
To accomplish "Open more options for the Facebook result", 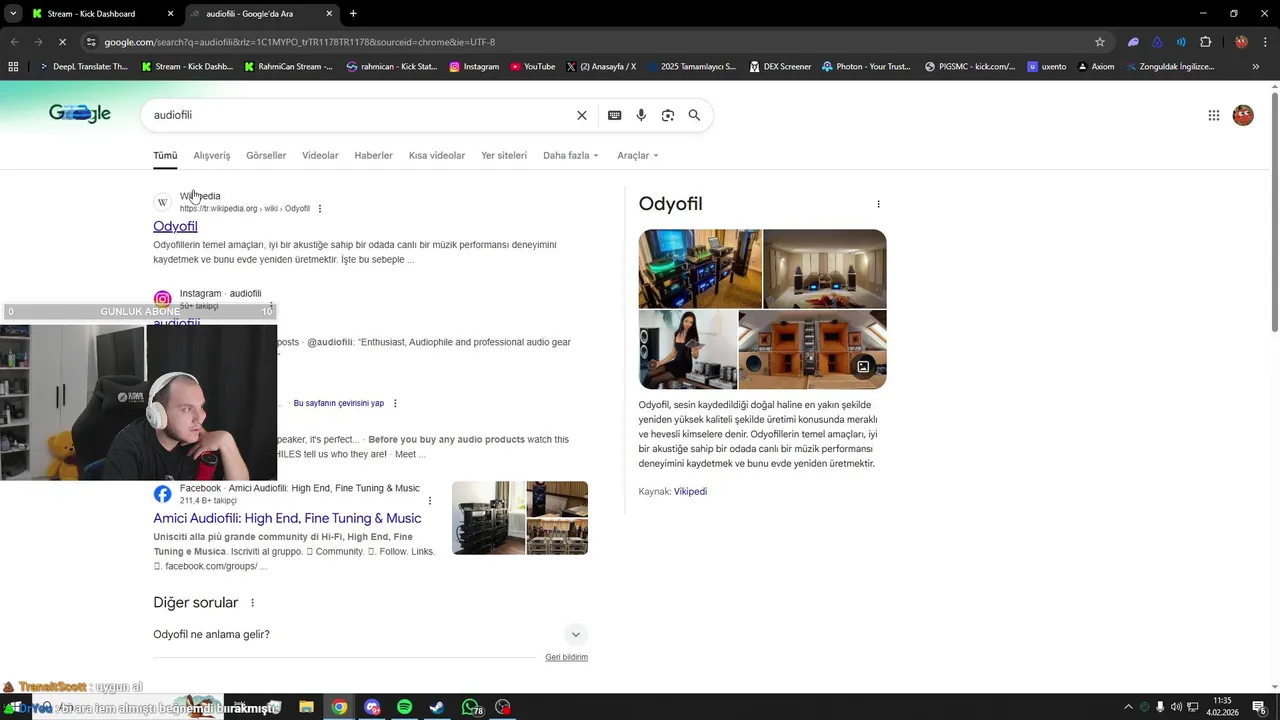I will (430, 501).
